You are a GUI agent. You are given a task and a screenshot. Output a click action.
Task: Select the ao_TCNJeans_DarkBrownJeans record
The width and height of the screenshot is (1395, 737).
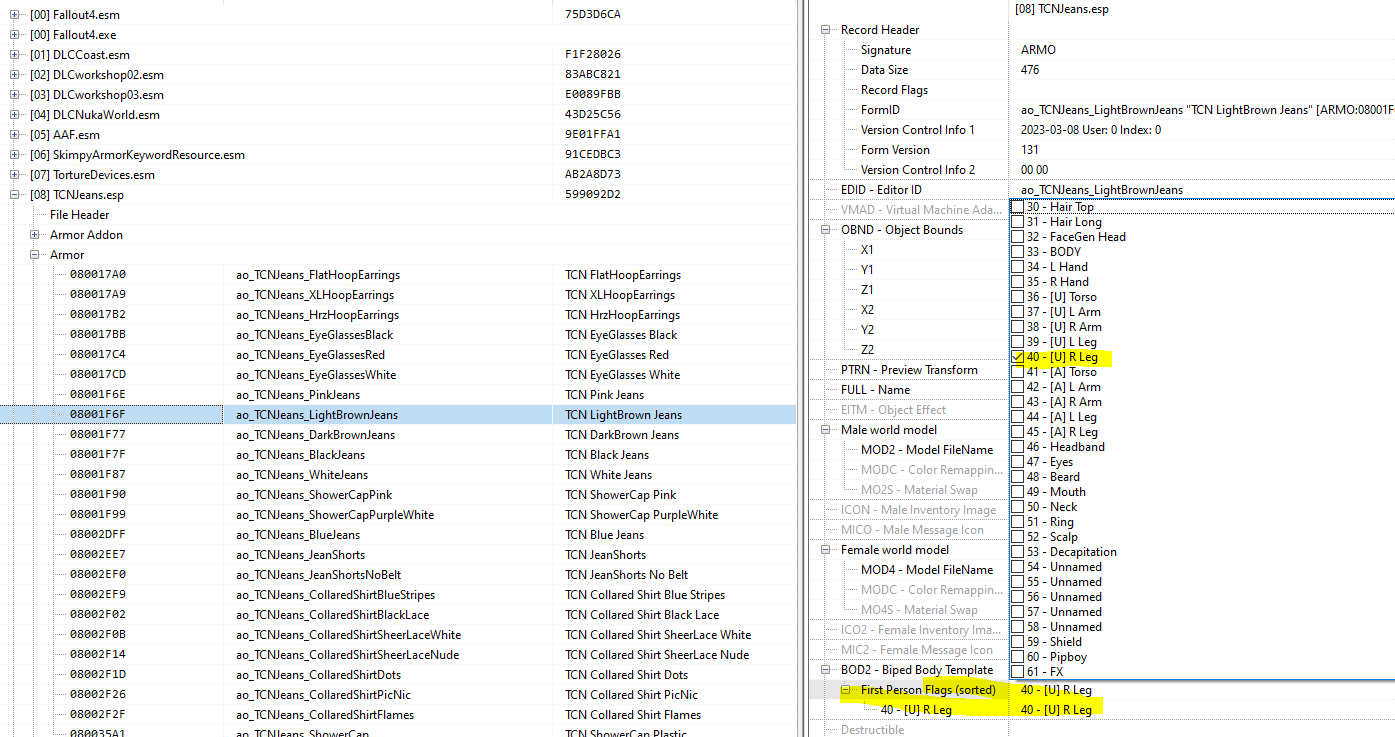tap(315, 435)
